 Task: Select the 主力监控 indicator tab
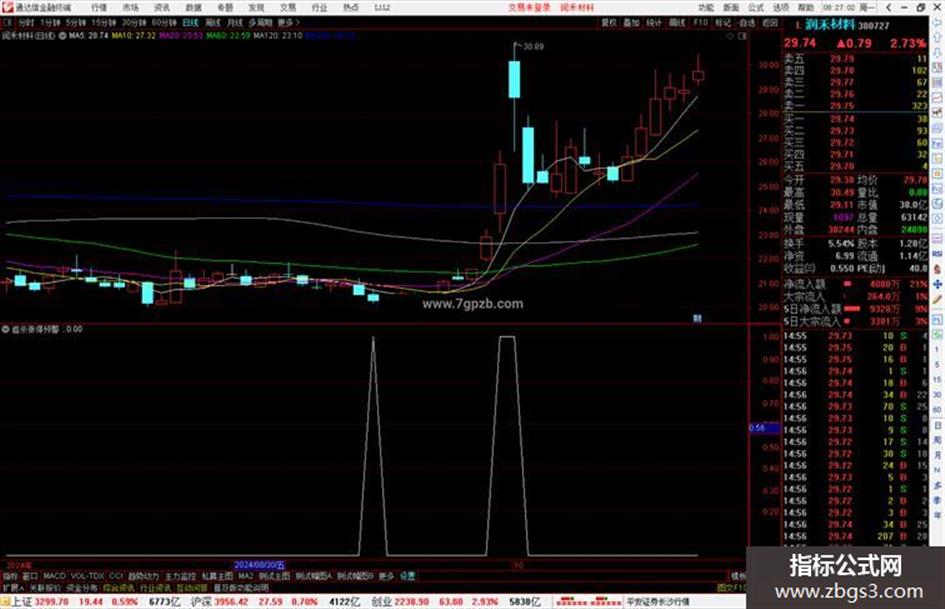click(180, 576)
